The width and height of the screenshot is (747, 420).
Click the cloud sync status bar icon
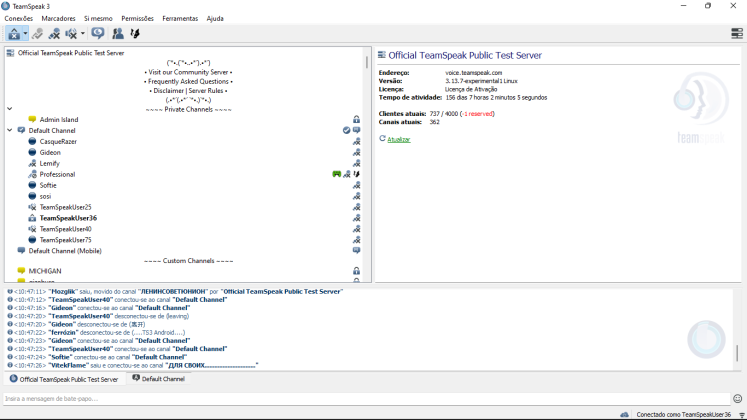pyautogui.click(x=625, y=415)
